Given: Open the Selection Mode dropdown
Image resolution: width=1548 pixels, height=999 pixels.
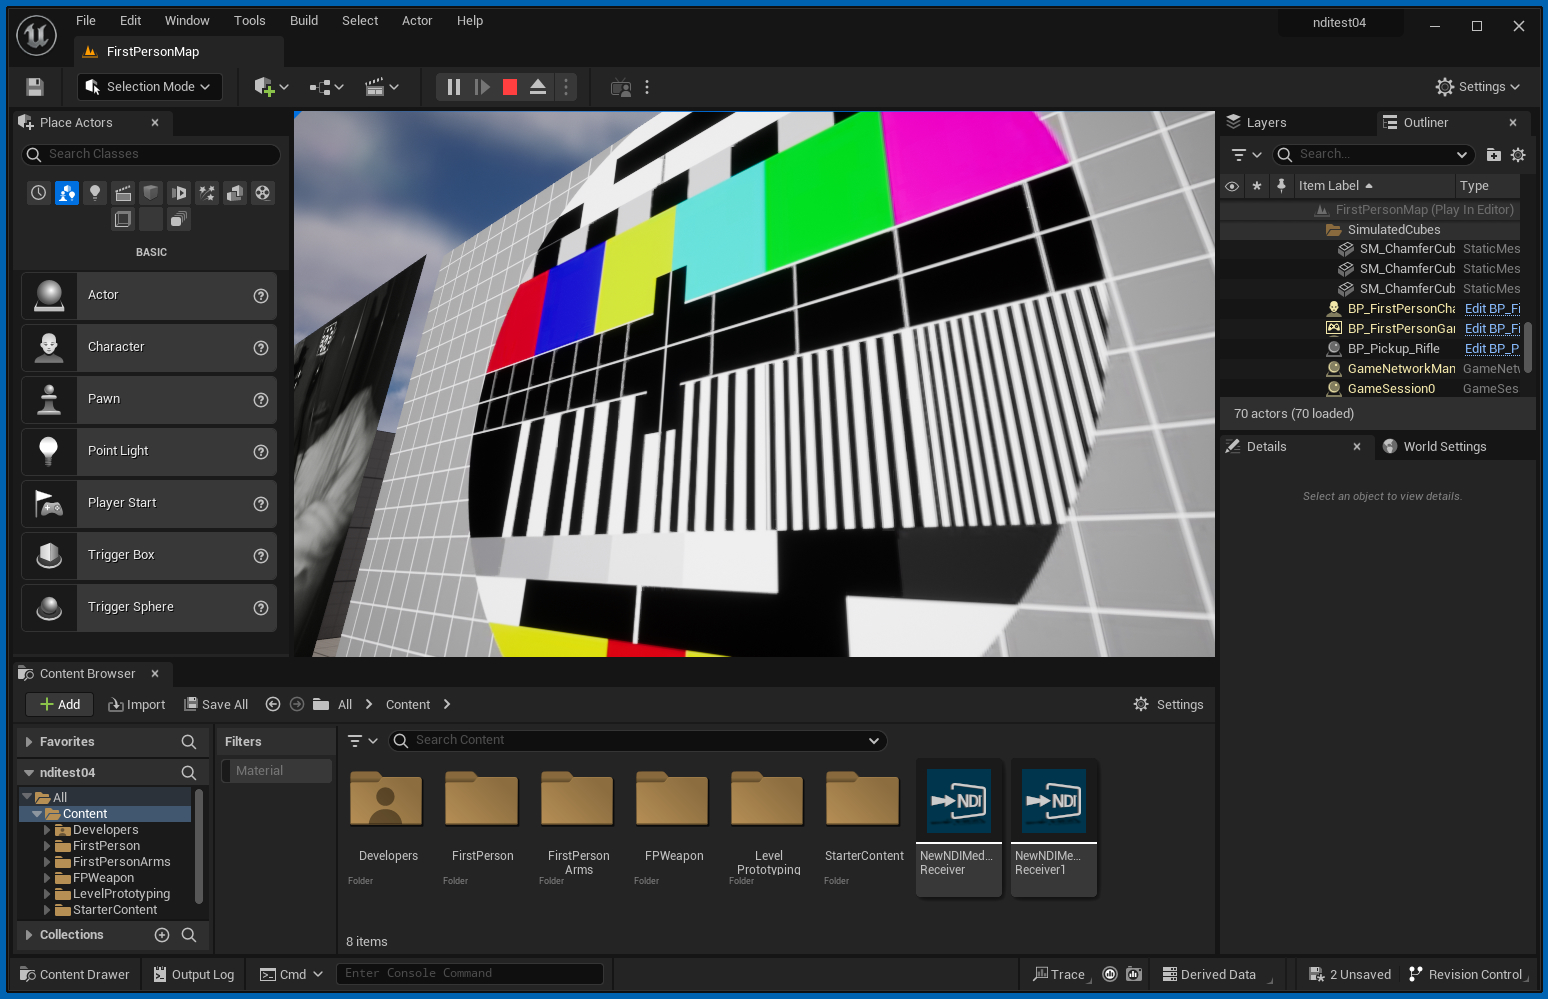Looking at the screenshot, I should click(149, 87).
